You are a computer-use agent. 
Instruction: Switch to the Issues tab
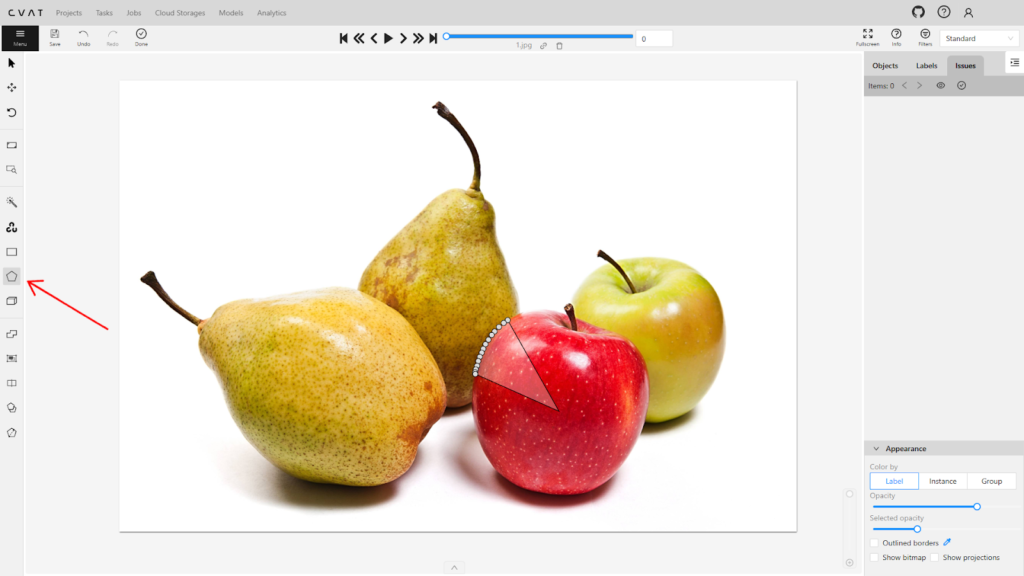click(x=965, y=65)
